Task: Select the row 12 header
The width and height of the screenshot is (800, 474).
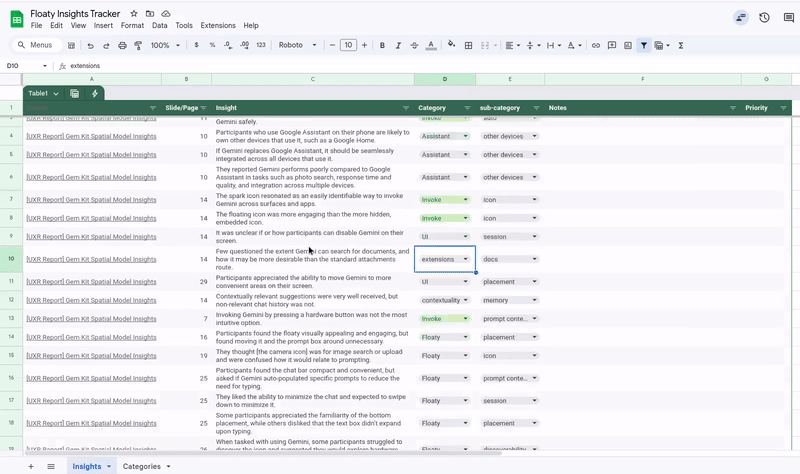Action: tap(11, 300)
